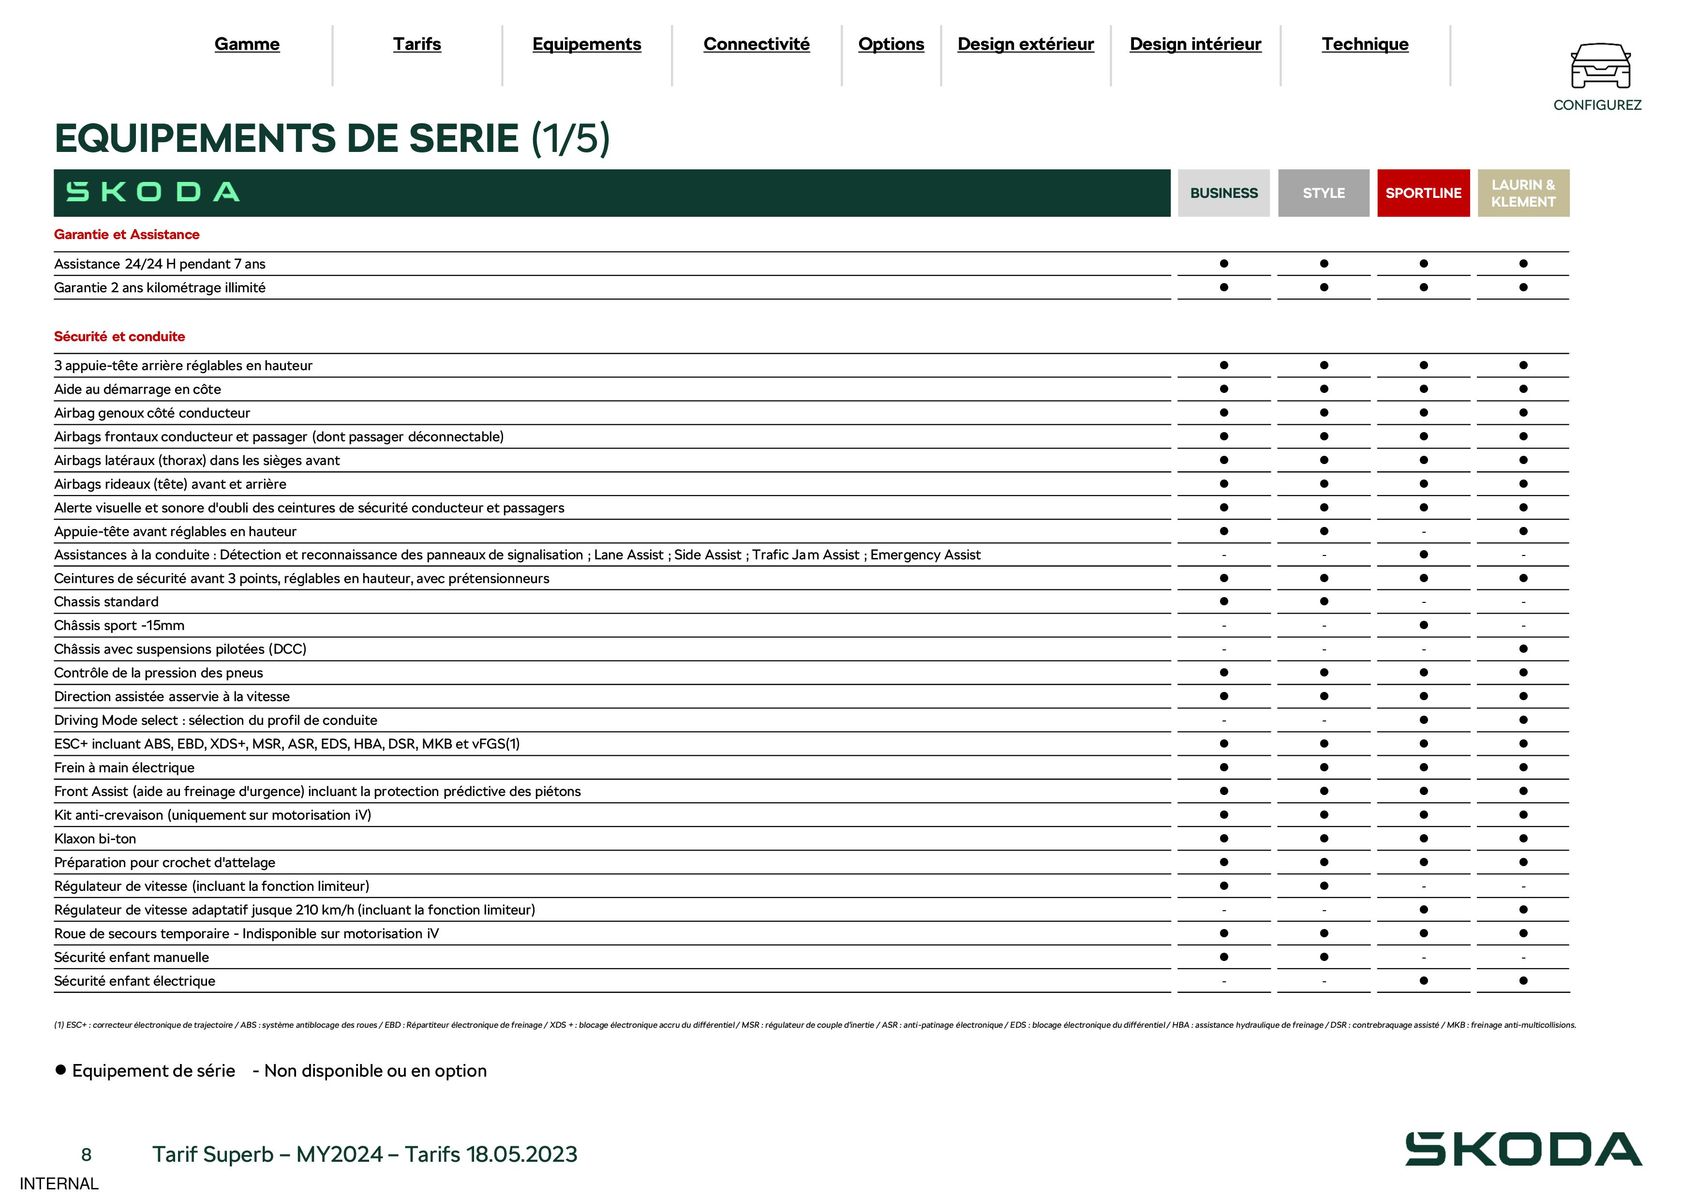Click the 'Equipement de série' legend bullet
This screenshot has height=1200, width=1697.
pos(61,1069)
